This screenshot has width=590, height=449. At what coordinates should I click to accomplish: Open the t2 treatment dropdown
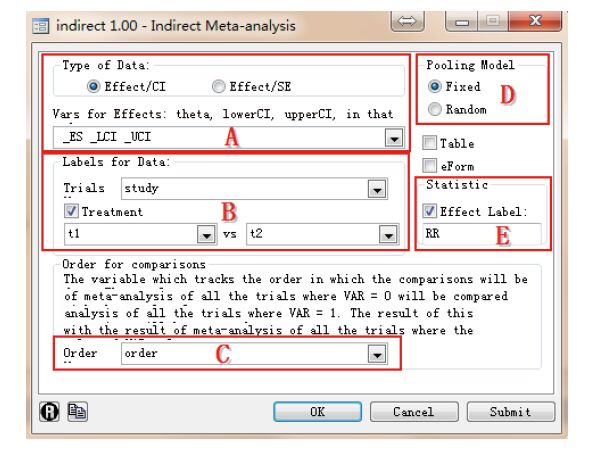click(x=388, y=234)
